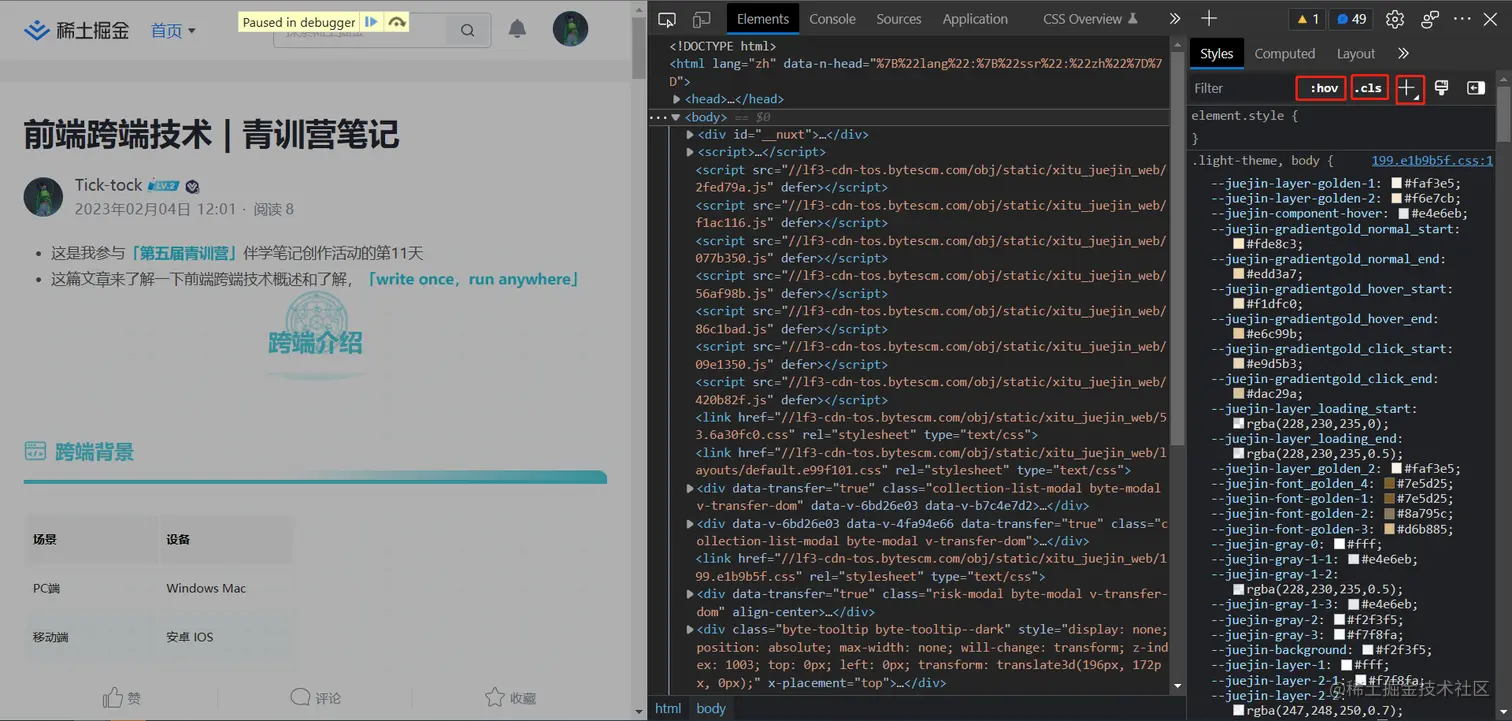Click the page search magnifier button
This screenshot has width=1512, height=721.
click(468, 31)
